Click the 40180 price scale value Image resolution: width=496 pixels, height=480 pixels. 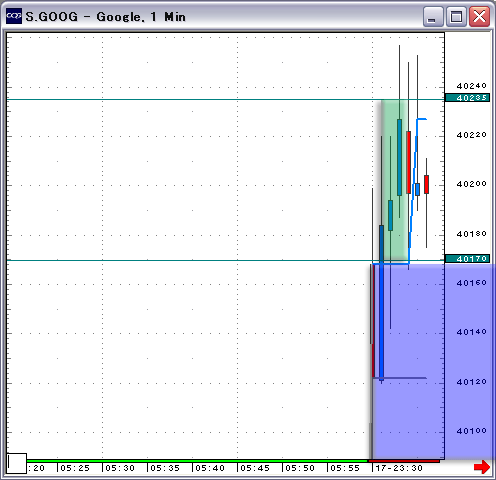pos(471,234)
